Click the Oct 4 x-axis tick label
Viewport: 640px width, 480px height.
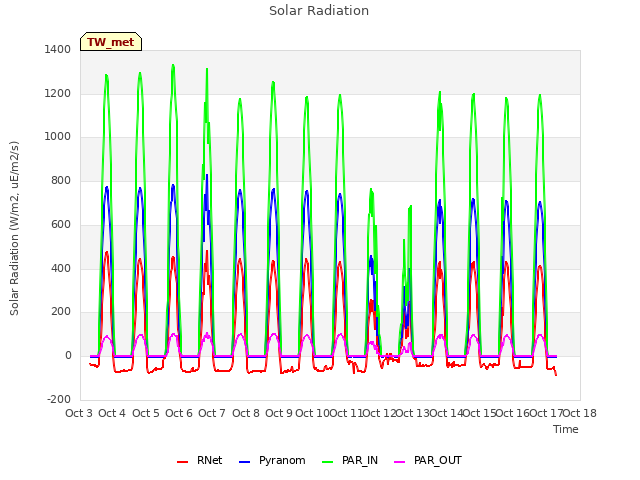click(112, 413)
